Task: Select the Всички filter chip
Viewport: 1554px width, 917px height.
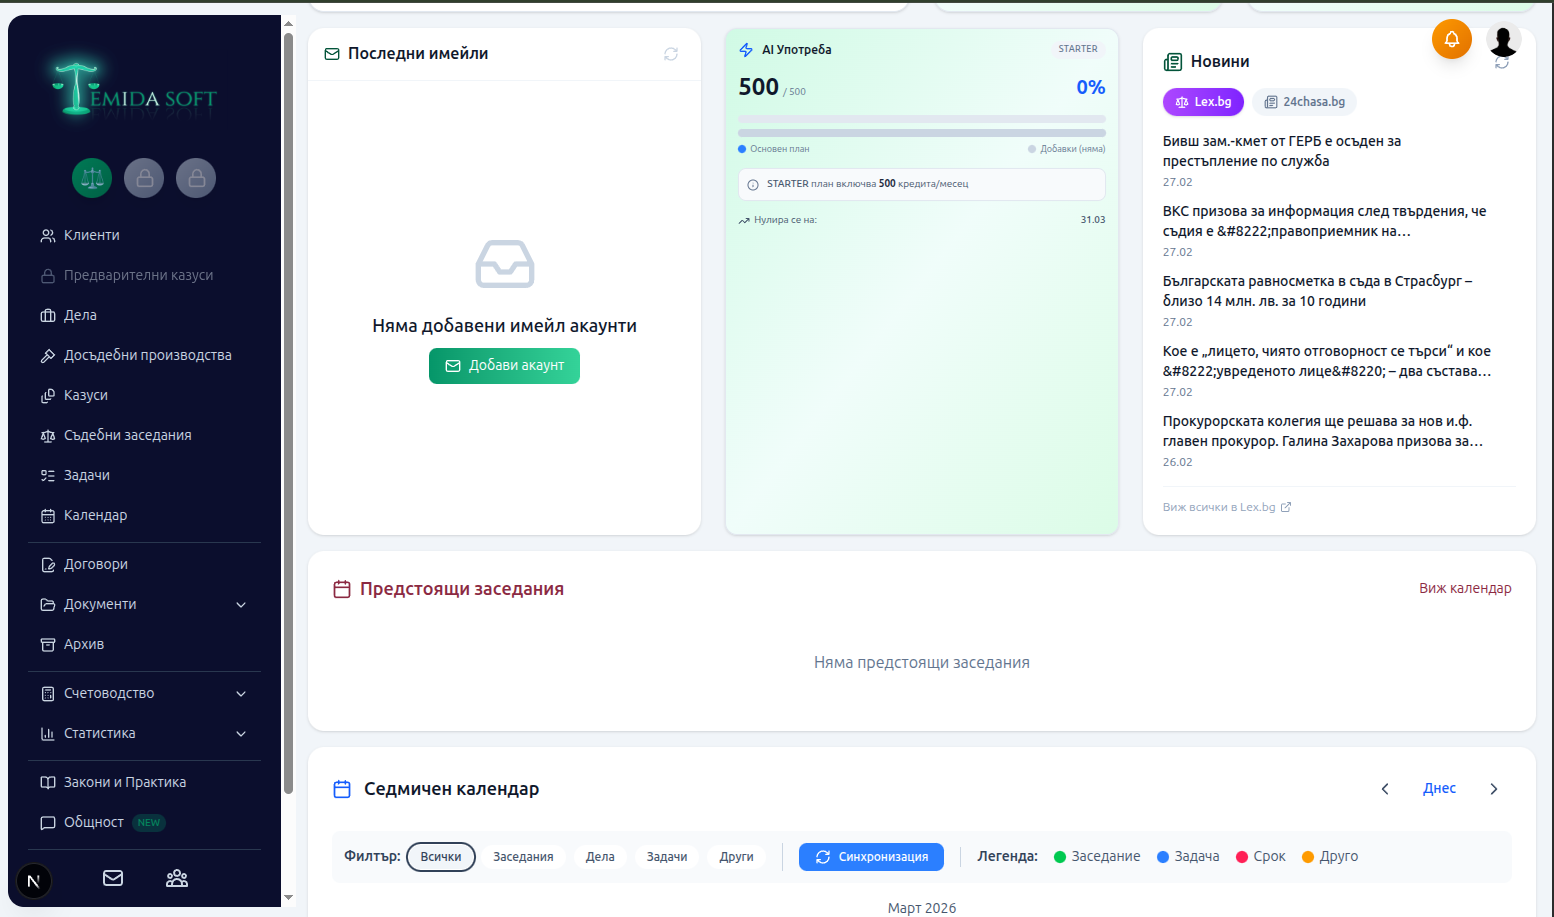Action: tap(441, 857)
